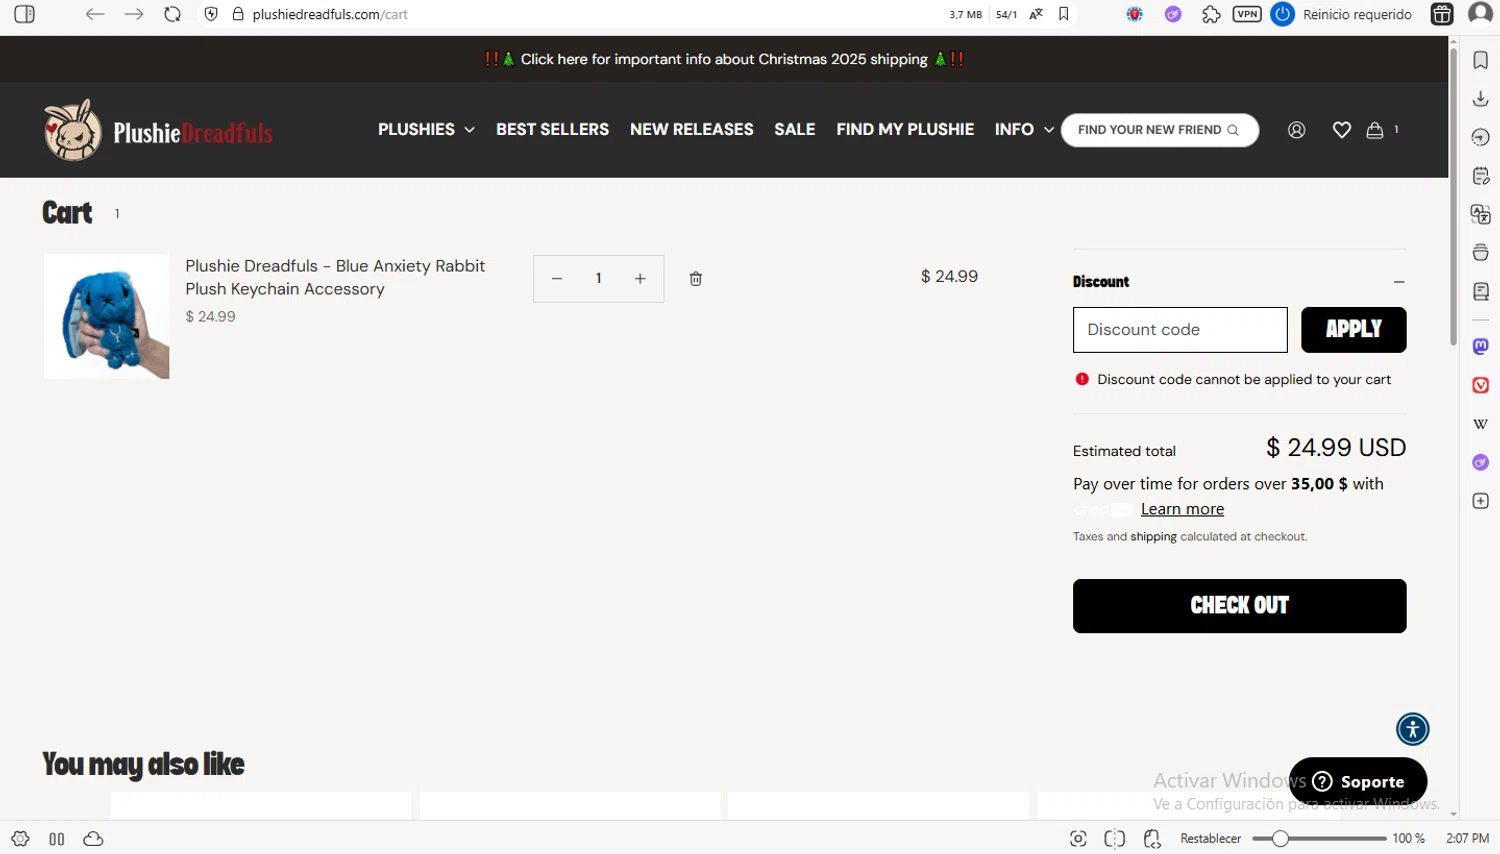Click the quantity value field
The height and width of the screenshot is (854, 1500).
click(598, 279)
